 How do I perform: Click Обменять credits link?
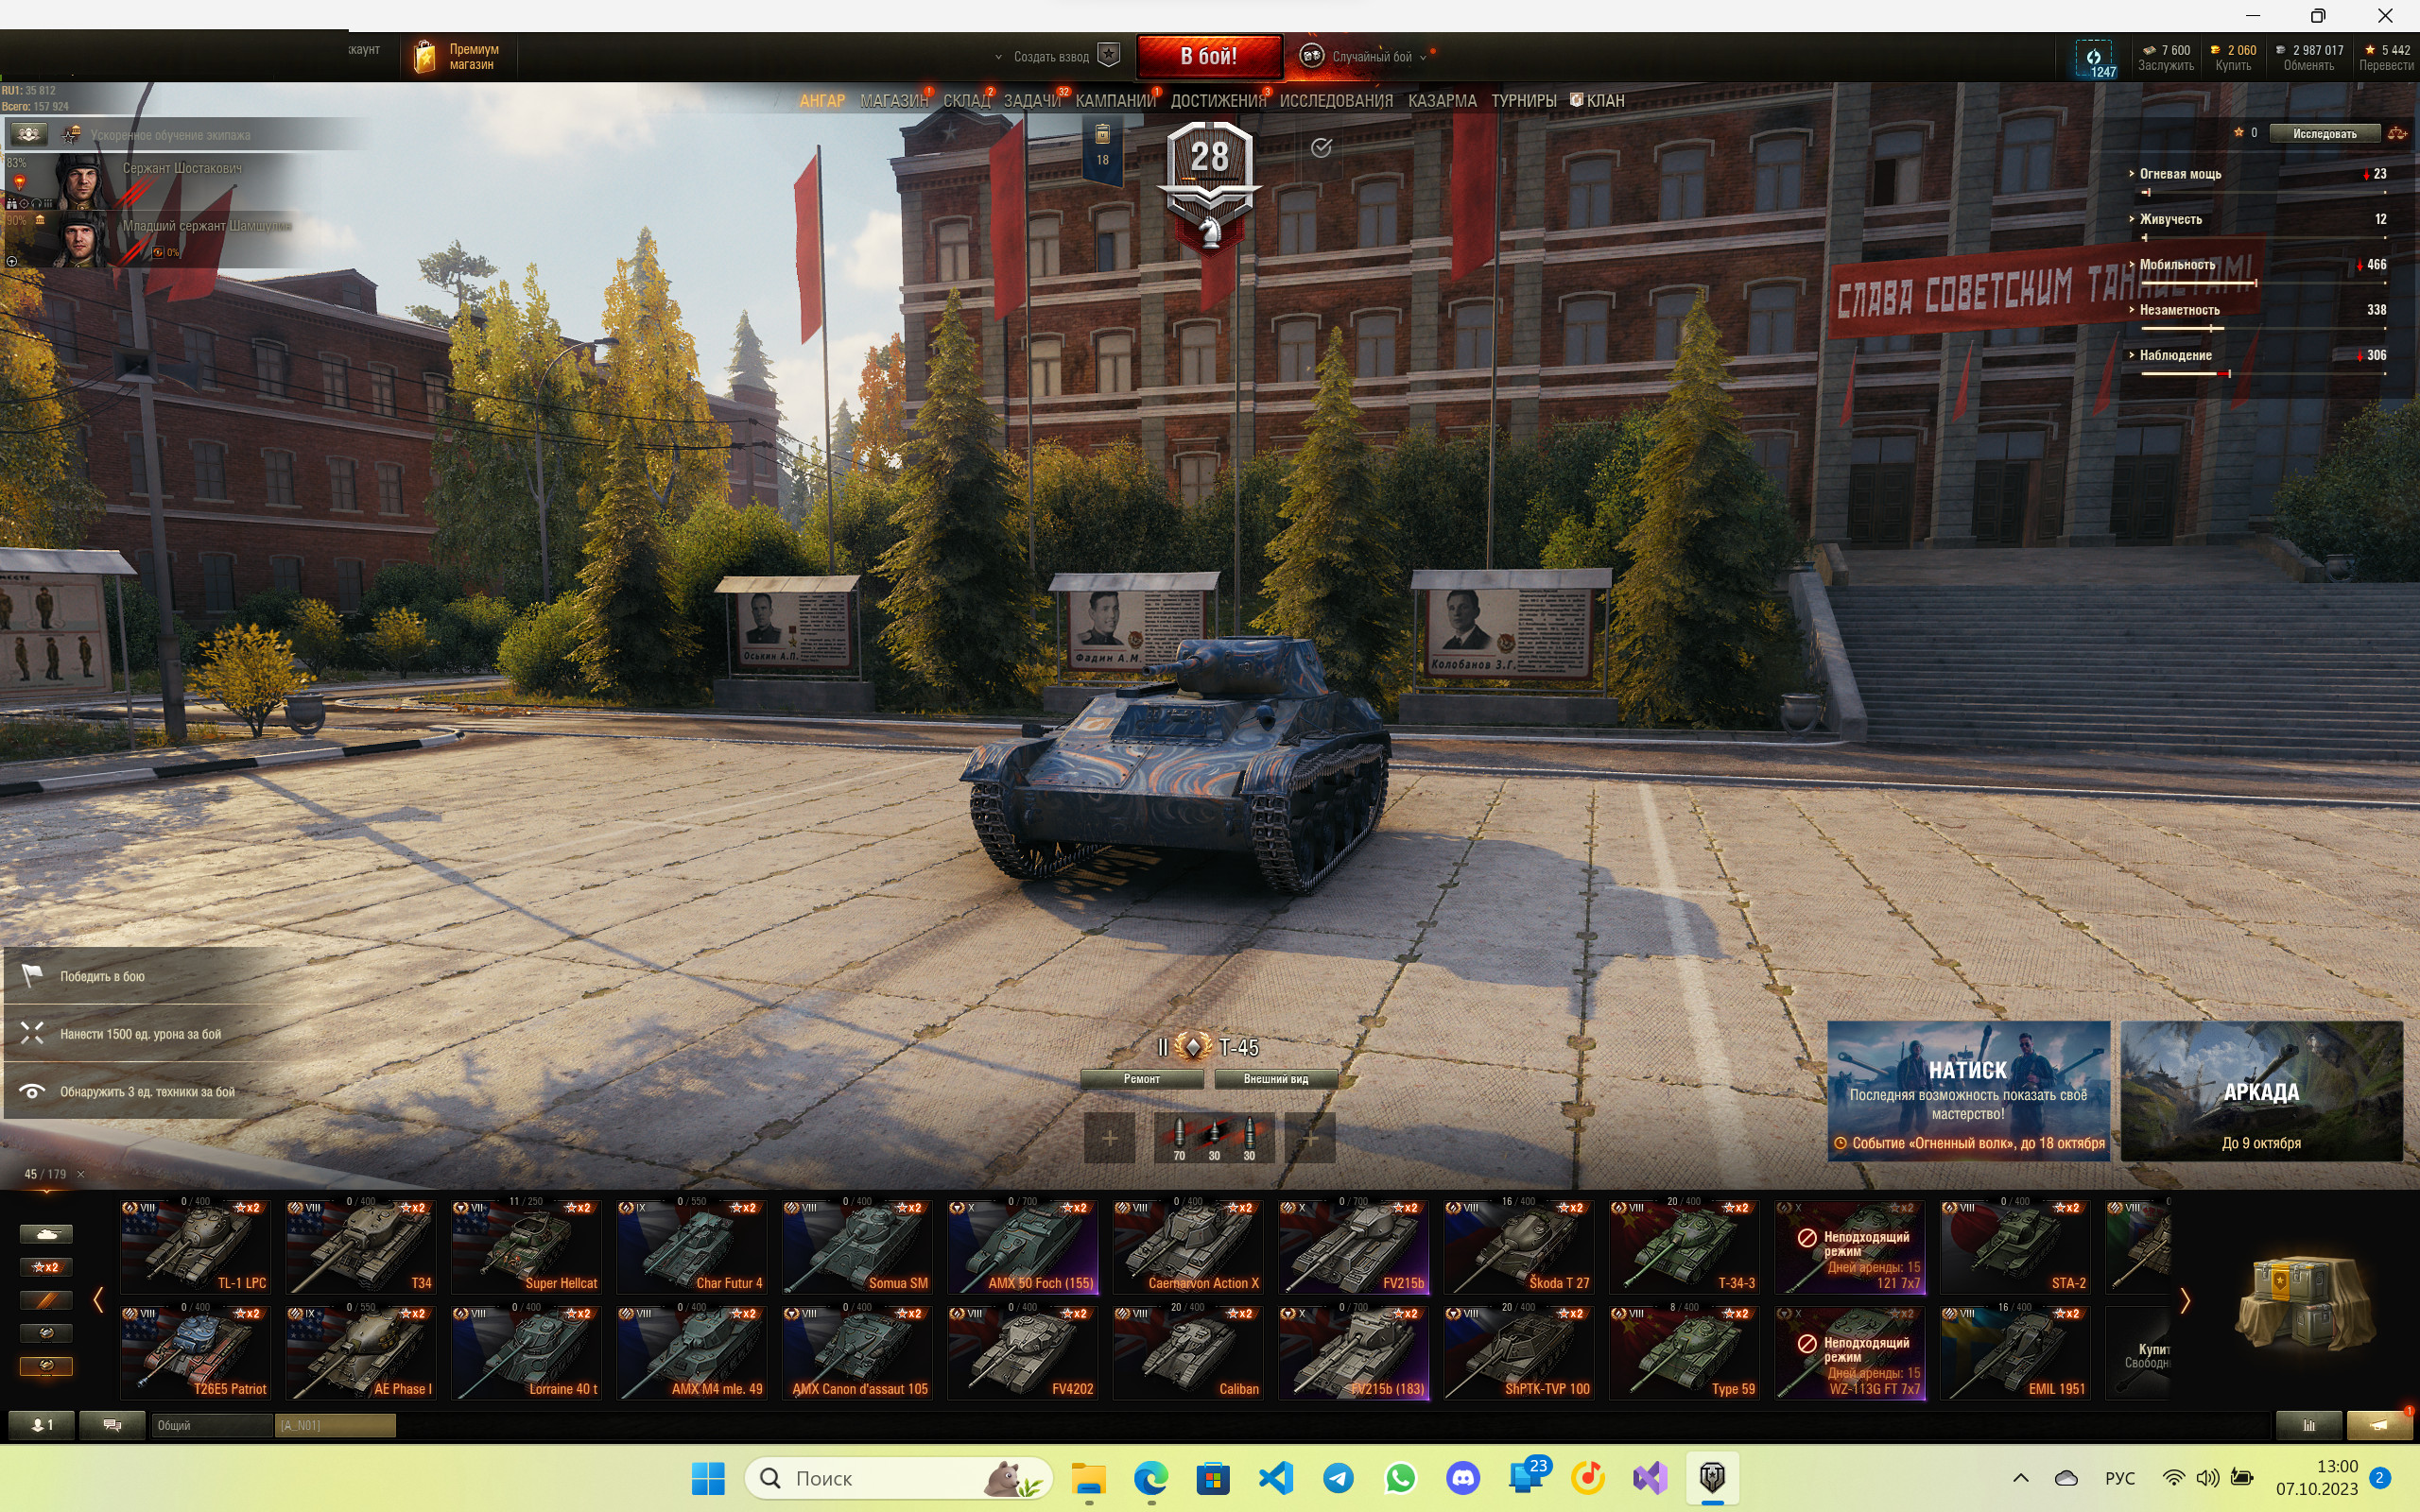[2308, 66]
